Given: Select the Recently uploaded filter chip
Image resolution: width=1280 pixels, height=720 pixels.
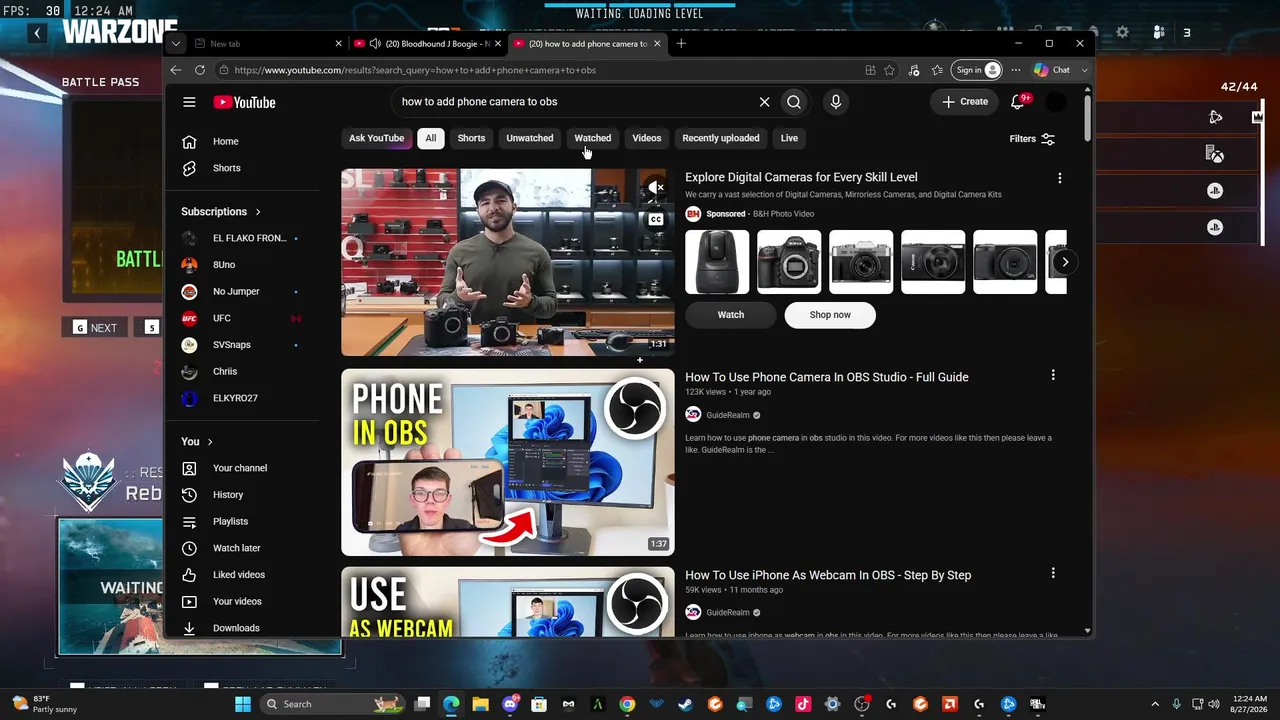Looking at the screenshot, I should click(721, 138).
